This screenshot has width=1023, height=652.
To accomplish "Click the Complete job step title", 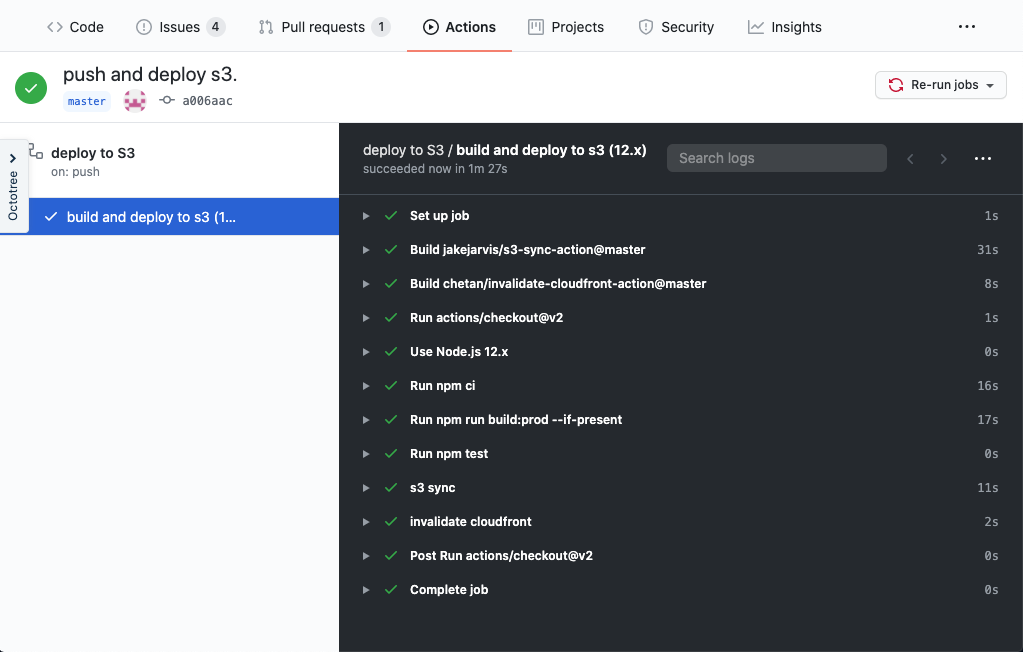I will (449, 589).
